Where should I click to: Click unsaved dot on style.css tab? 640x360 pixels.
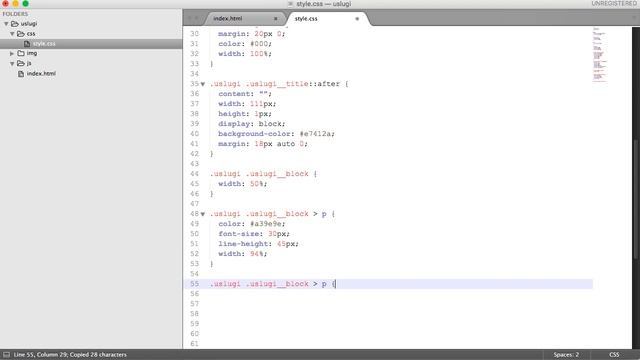point(357,19)
